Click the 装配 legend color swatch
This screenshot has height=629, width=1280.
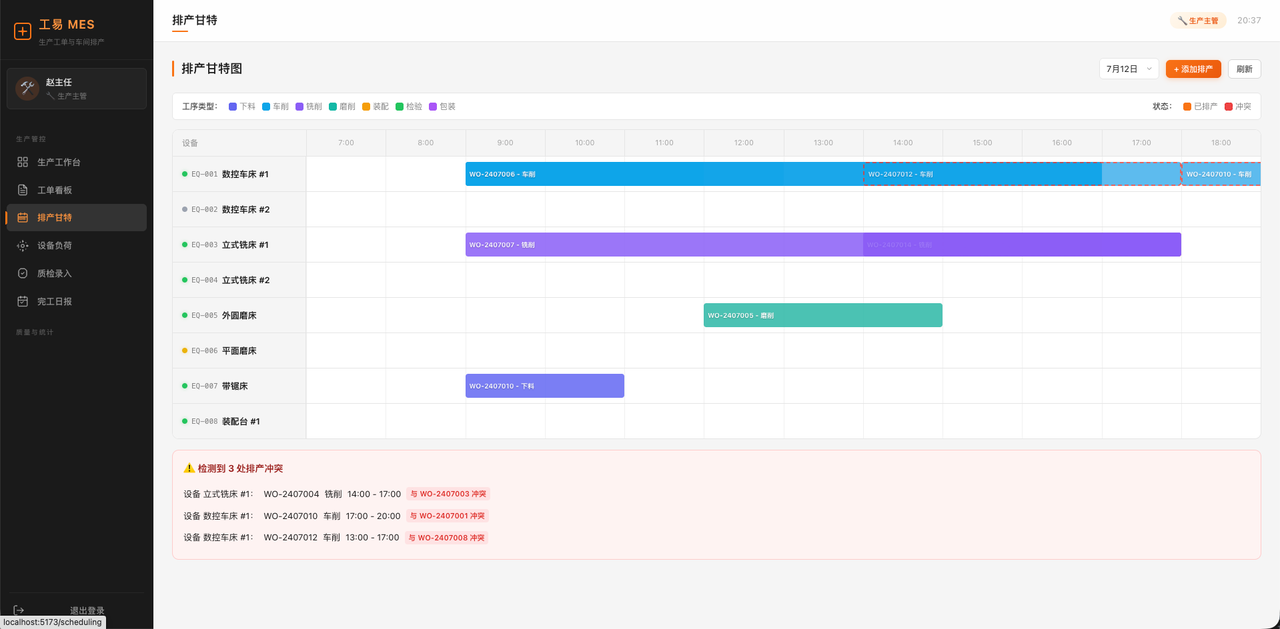[366, 106]
